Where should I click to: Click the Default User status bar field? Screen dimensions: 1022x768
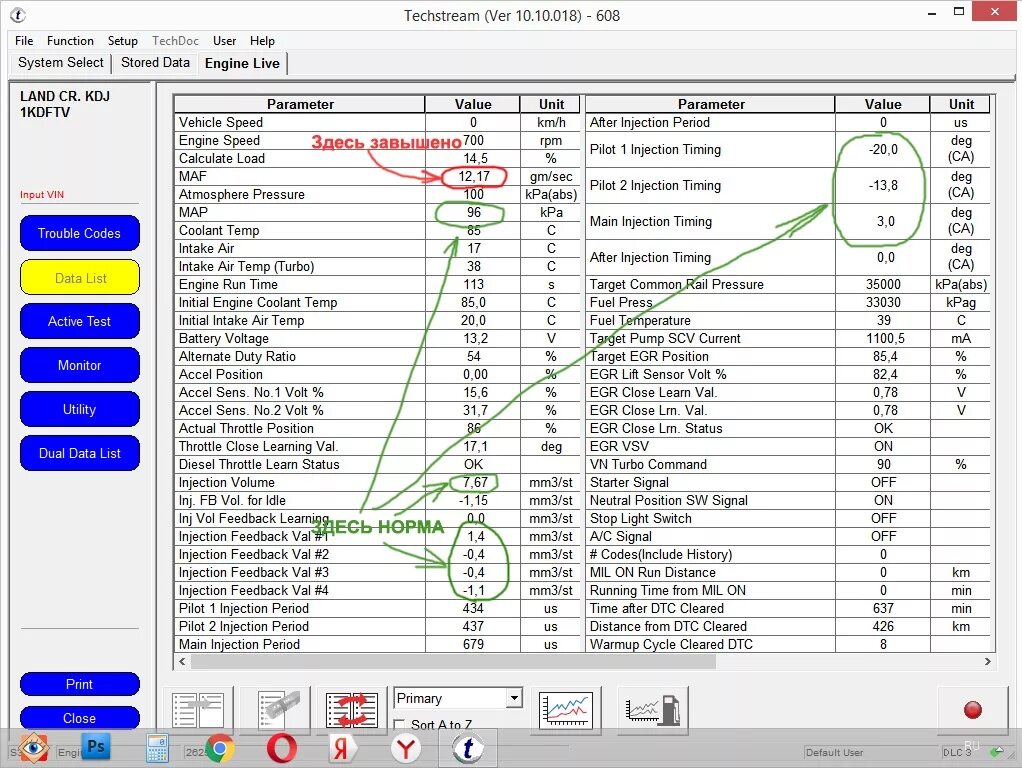click(x=870, y=752)
